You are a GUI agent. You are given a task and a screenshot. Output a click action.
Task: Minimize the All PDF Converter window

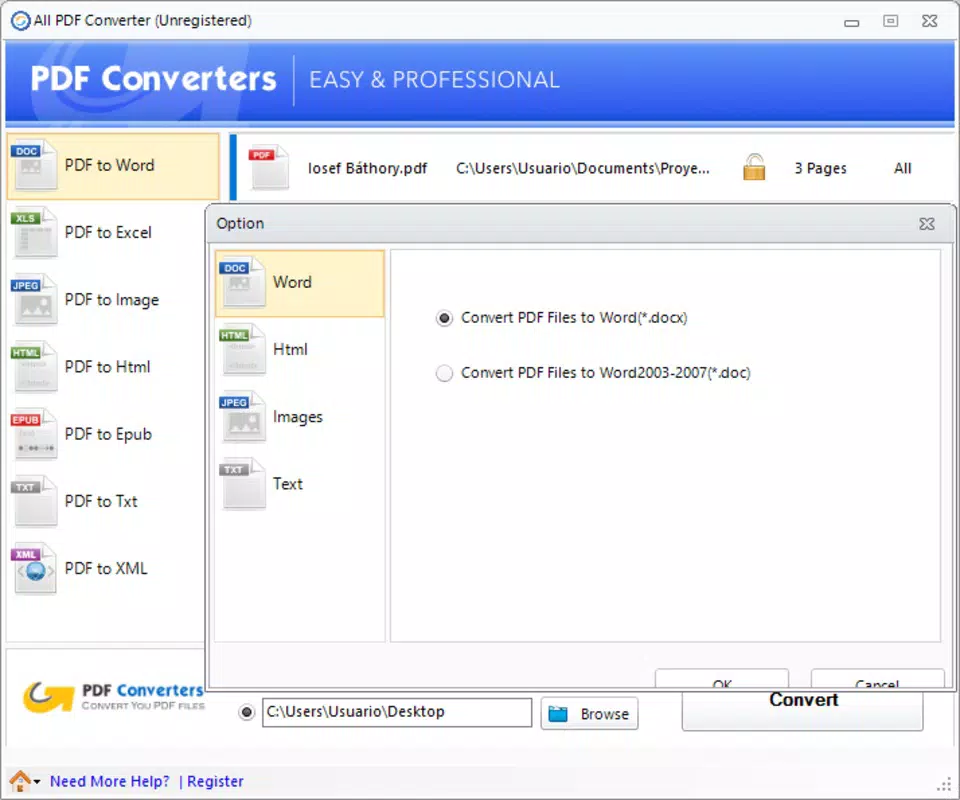pyautogui.click(x=852, y=23)
